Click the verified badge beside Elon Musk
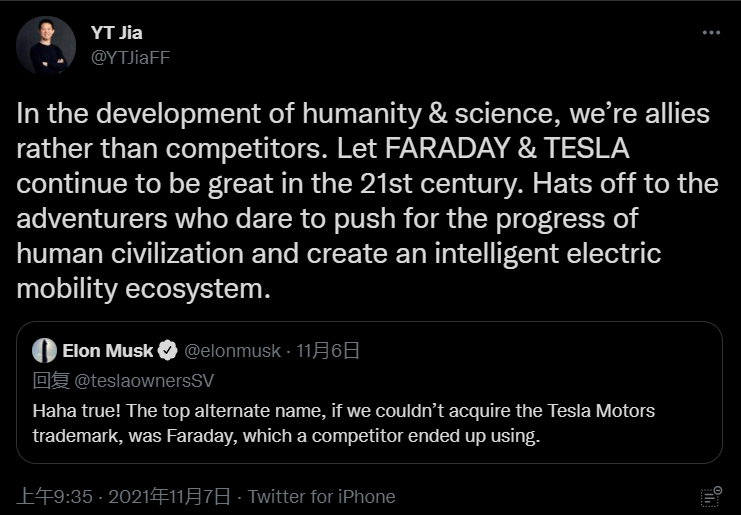The image size is (741, 515). (x=168, y=350)
